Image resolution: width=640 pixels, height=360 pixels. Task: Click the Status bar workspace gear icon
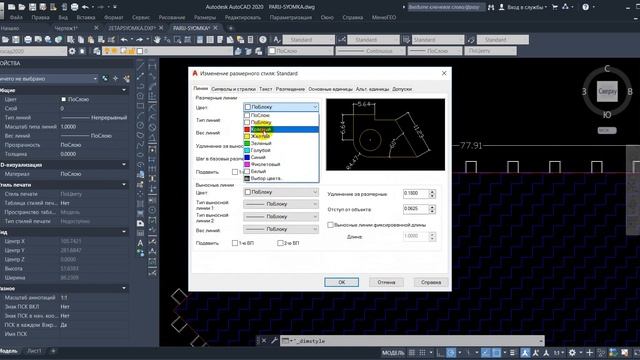572,353
